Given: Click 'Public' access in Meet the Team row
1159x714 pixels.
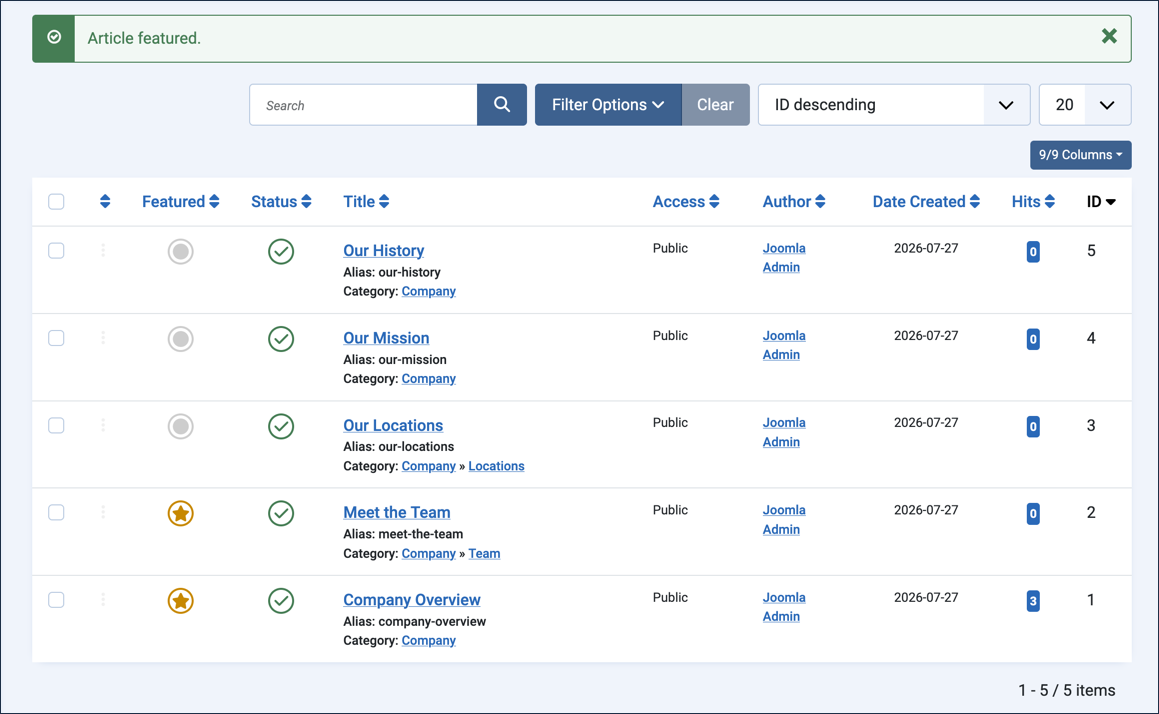Looking at the screenshot, I should [x=670, y=510].
